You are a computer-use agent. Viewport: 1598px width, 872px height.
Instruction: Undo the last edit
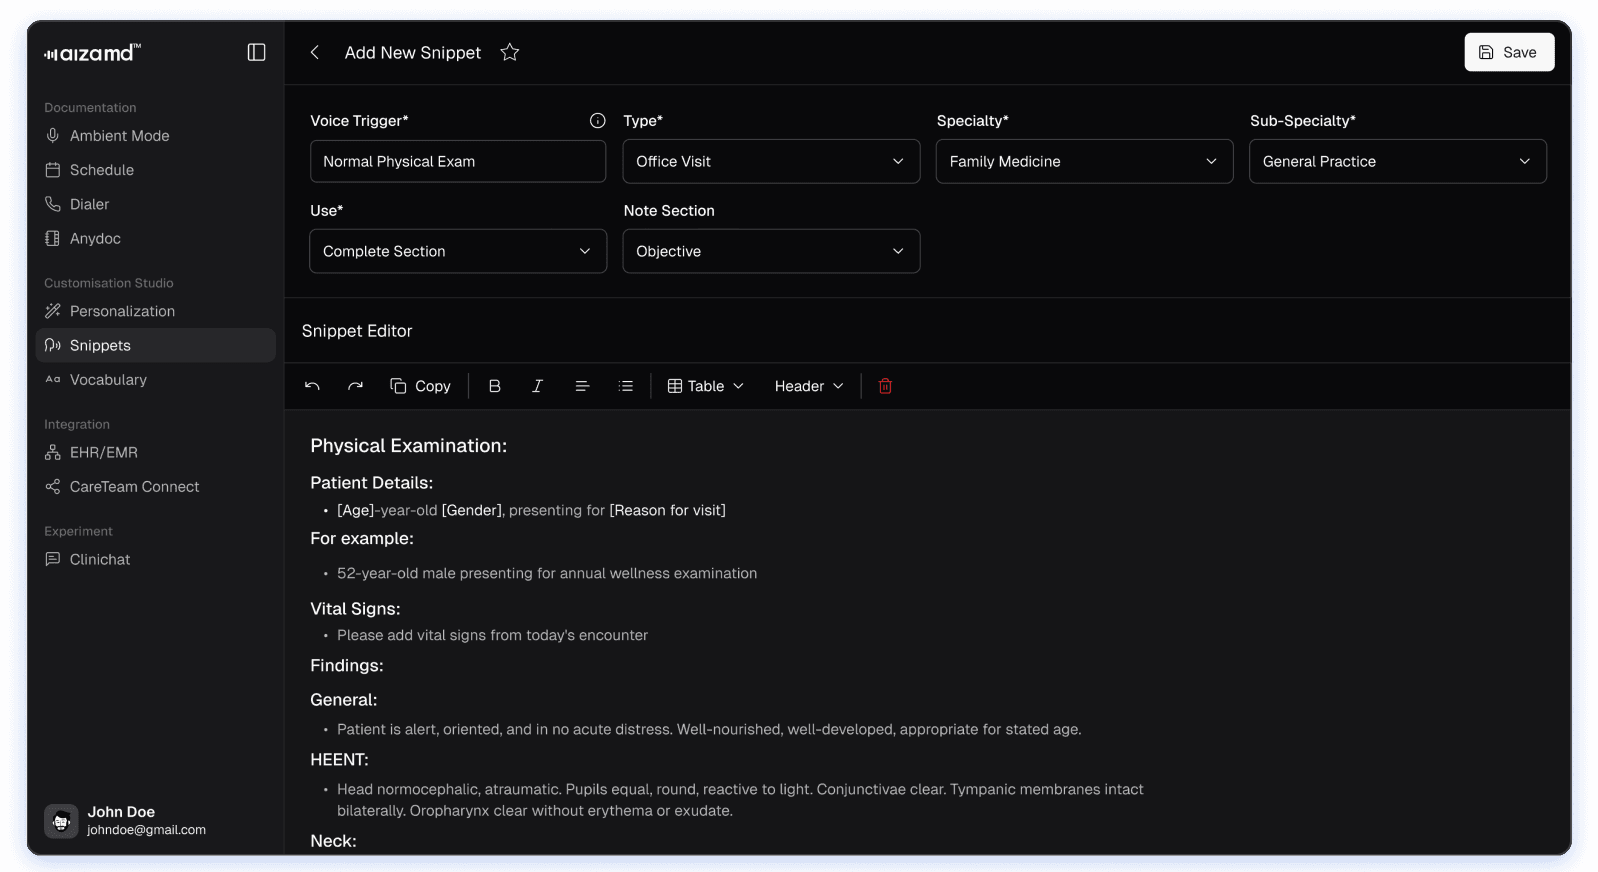point(312,386)
